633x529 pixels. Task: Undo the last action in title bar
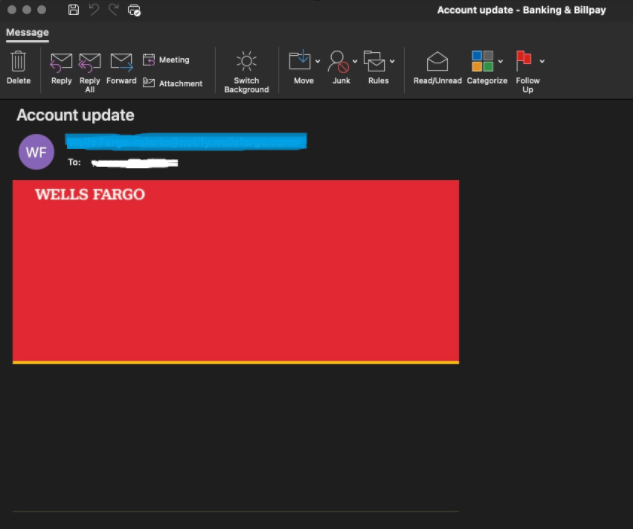[94, 10]
